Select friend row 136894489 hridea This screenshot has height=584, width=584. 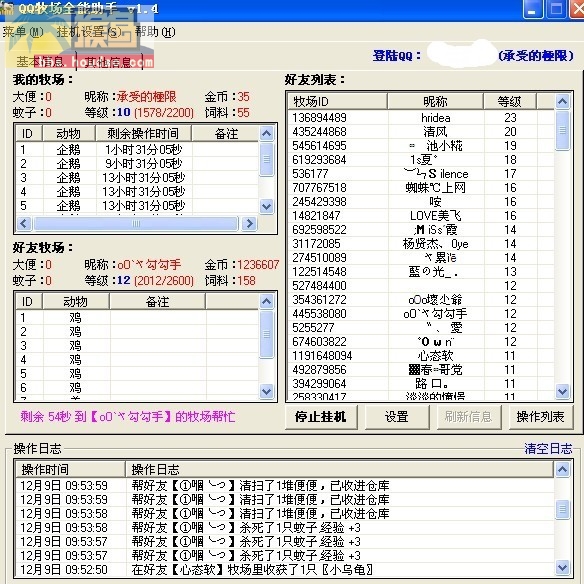421,118
